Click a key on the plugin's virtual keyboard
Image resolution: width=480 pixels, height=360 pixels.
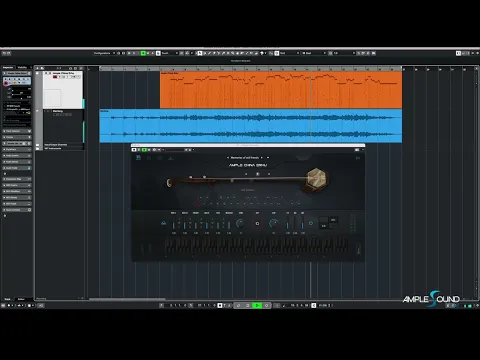257,246
